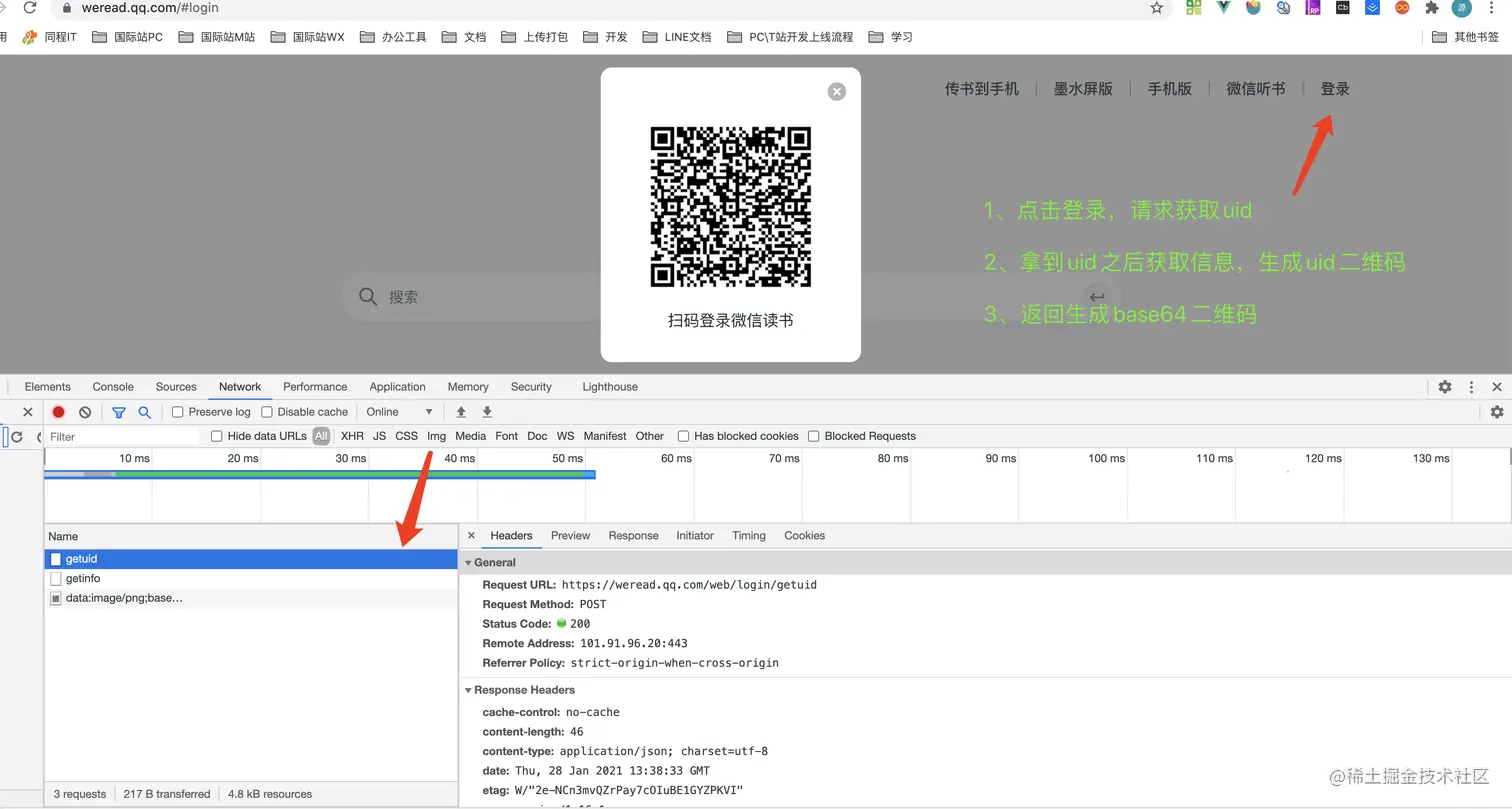1512x809 pixels.
Task: Open the Timing tab of the request
Action: [749, 536]
